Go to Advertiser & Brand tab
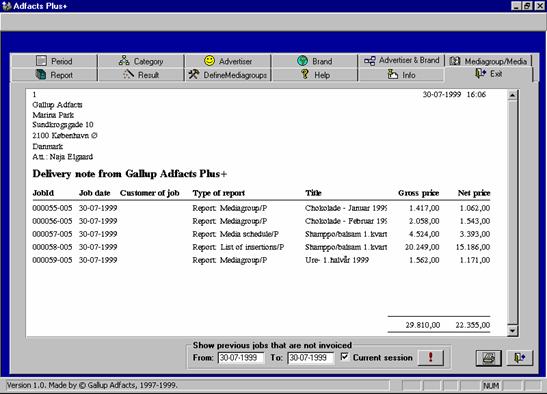 point(402,60)
